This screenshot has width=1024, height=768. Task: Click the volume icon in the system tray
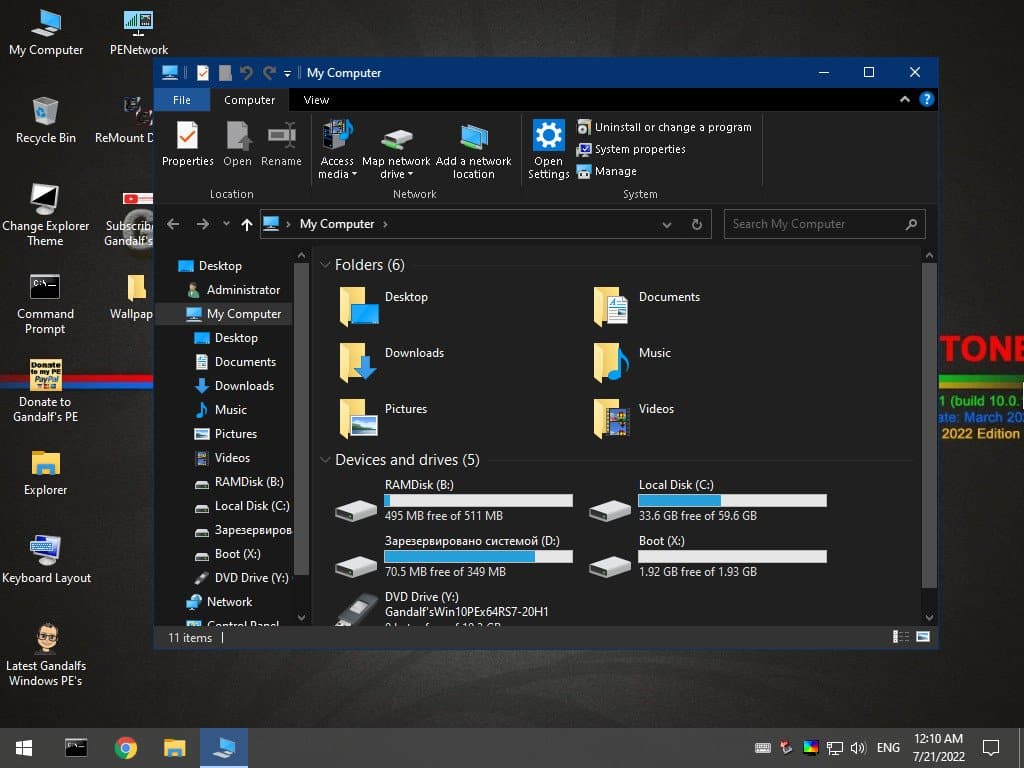coord(858,748)
